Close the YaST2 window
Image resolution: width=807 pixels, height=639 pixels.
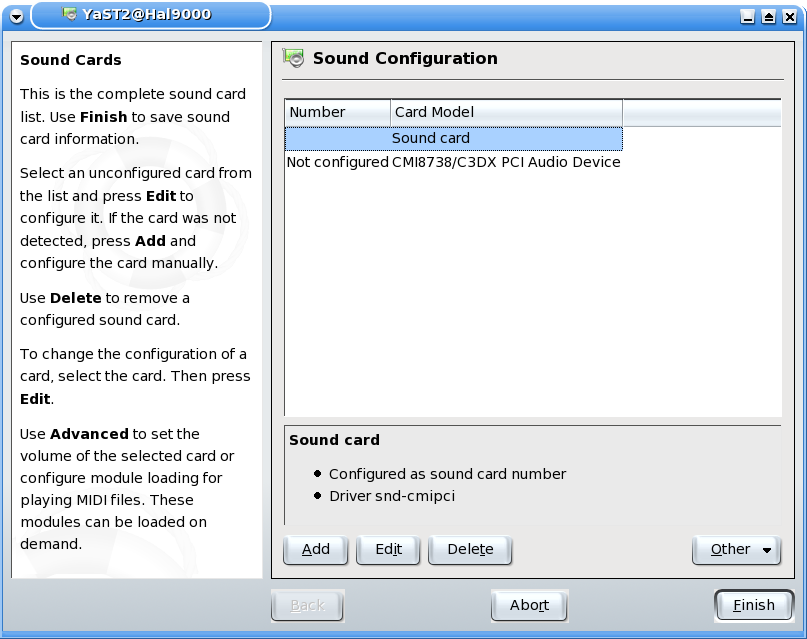790,16
